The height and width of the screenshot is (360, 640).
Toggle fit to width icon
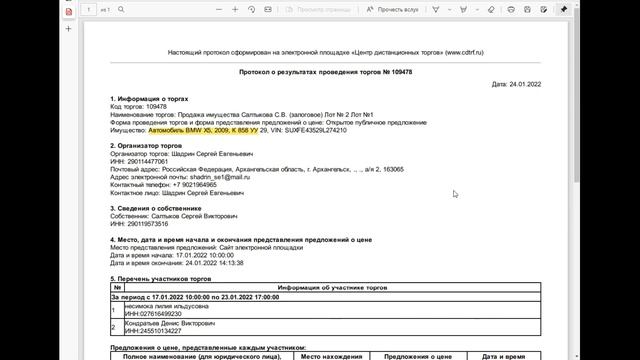(x=268, y=9)
